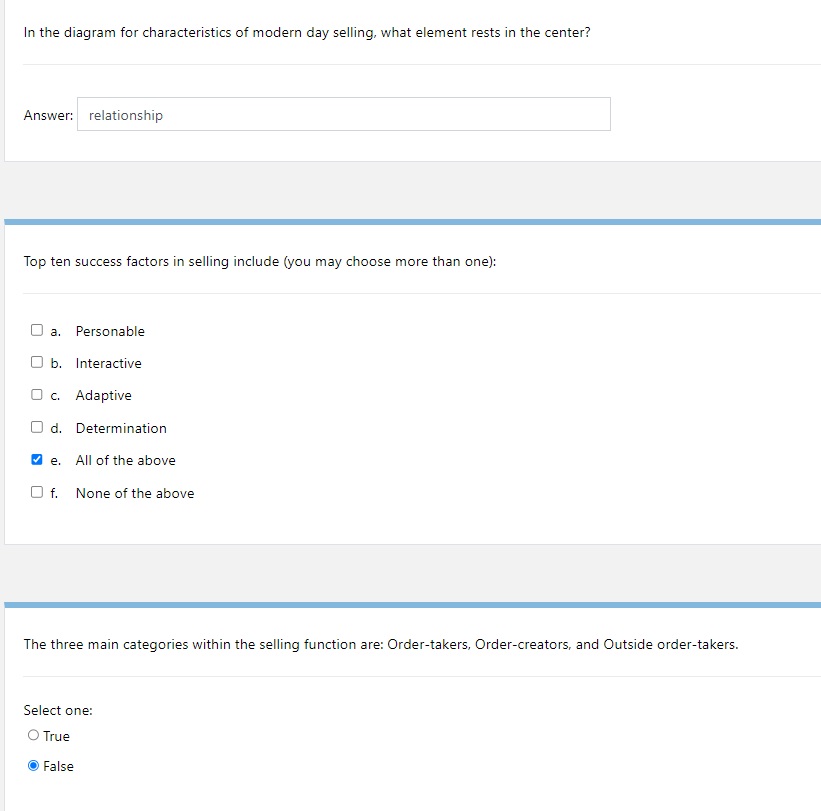
Task: Click the 'Answer:' label beside the text field
Action: pyautogui.click(x=48, y=115)
